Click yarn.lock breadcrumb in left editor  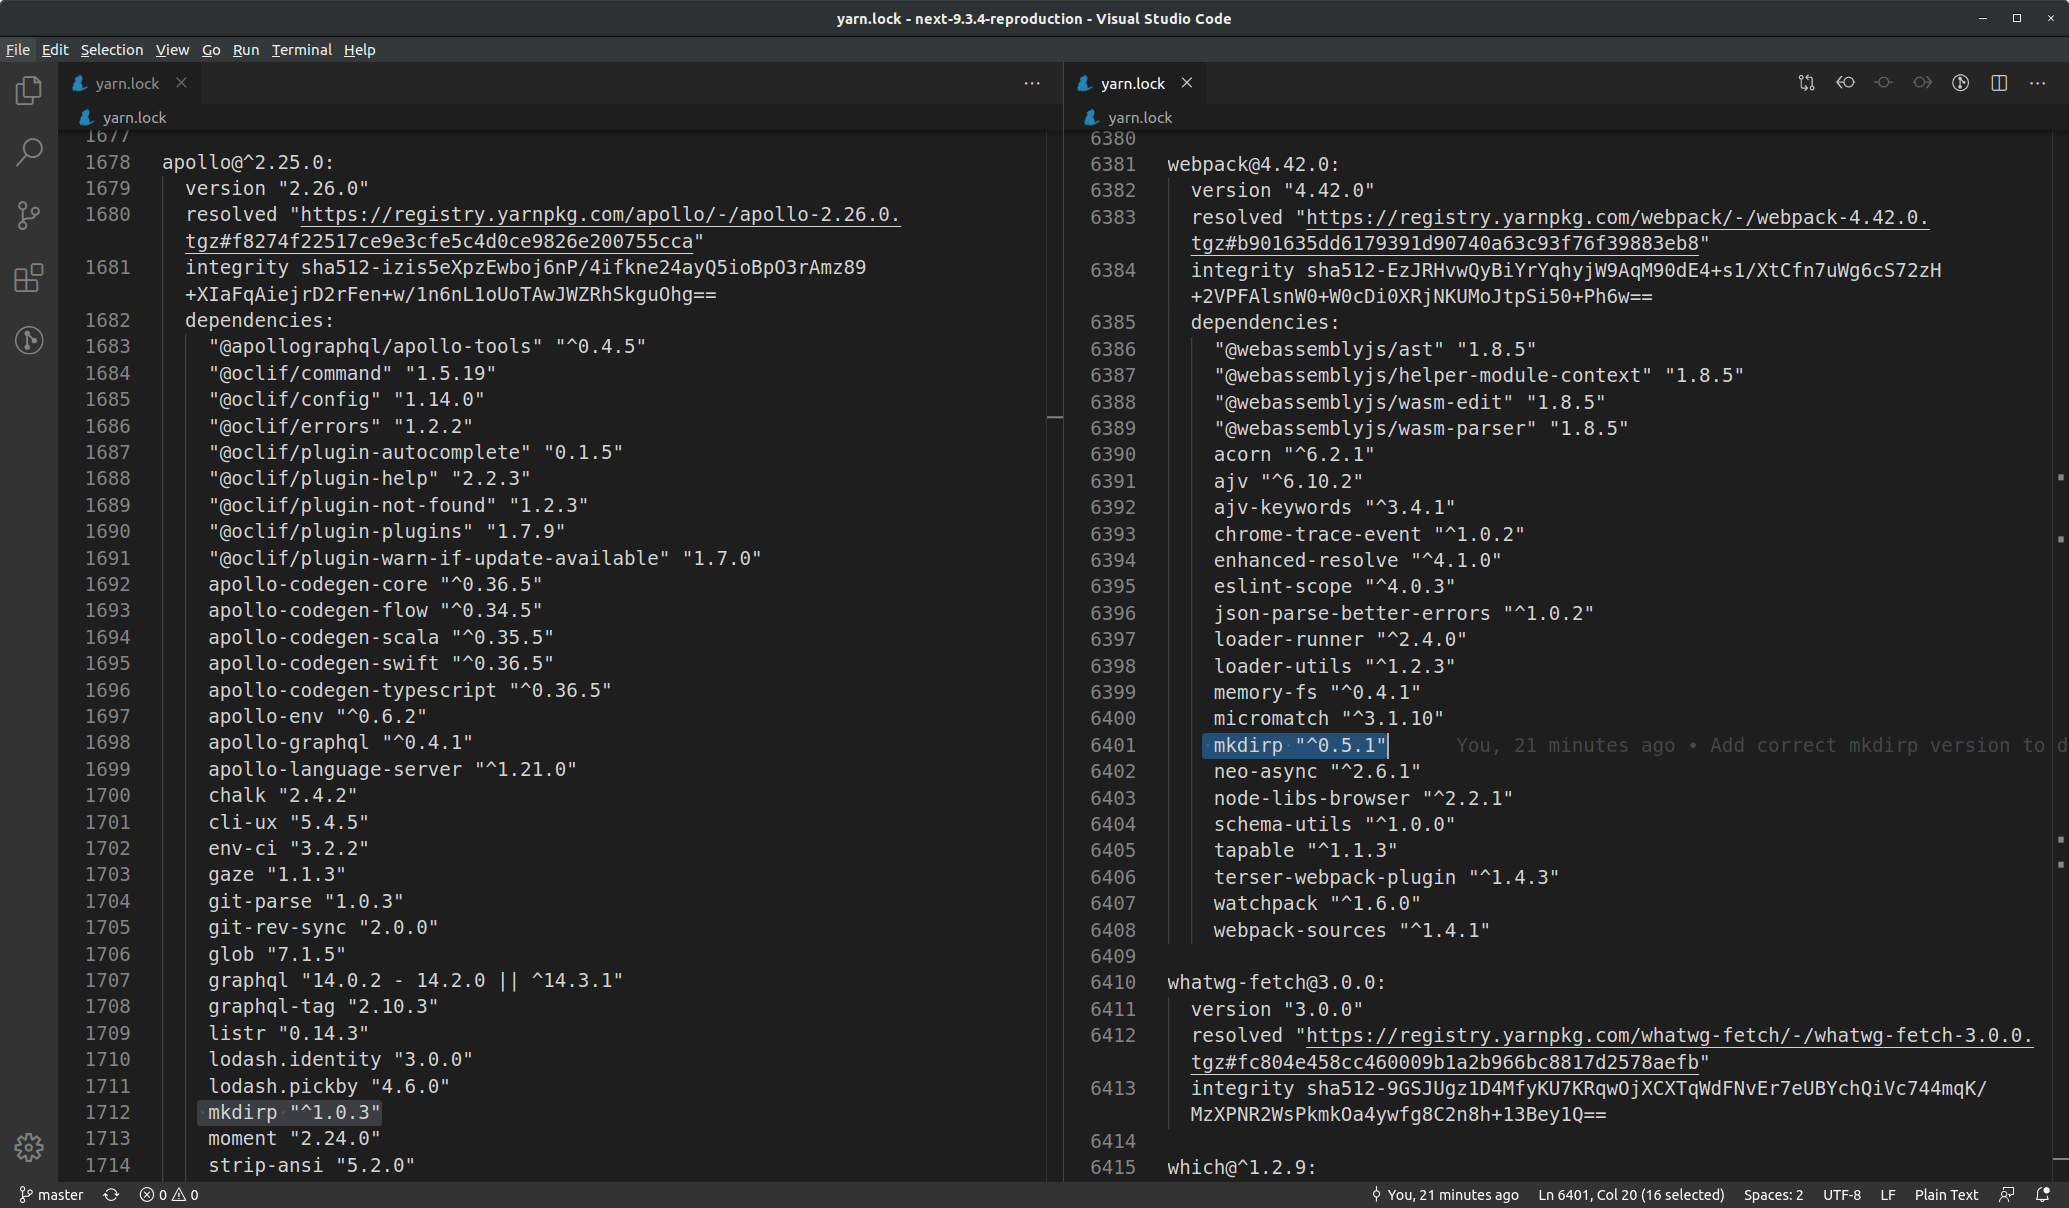pyautogui.click(x=134, y=117)
